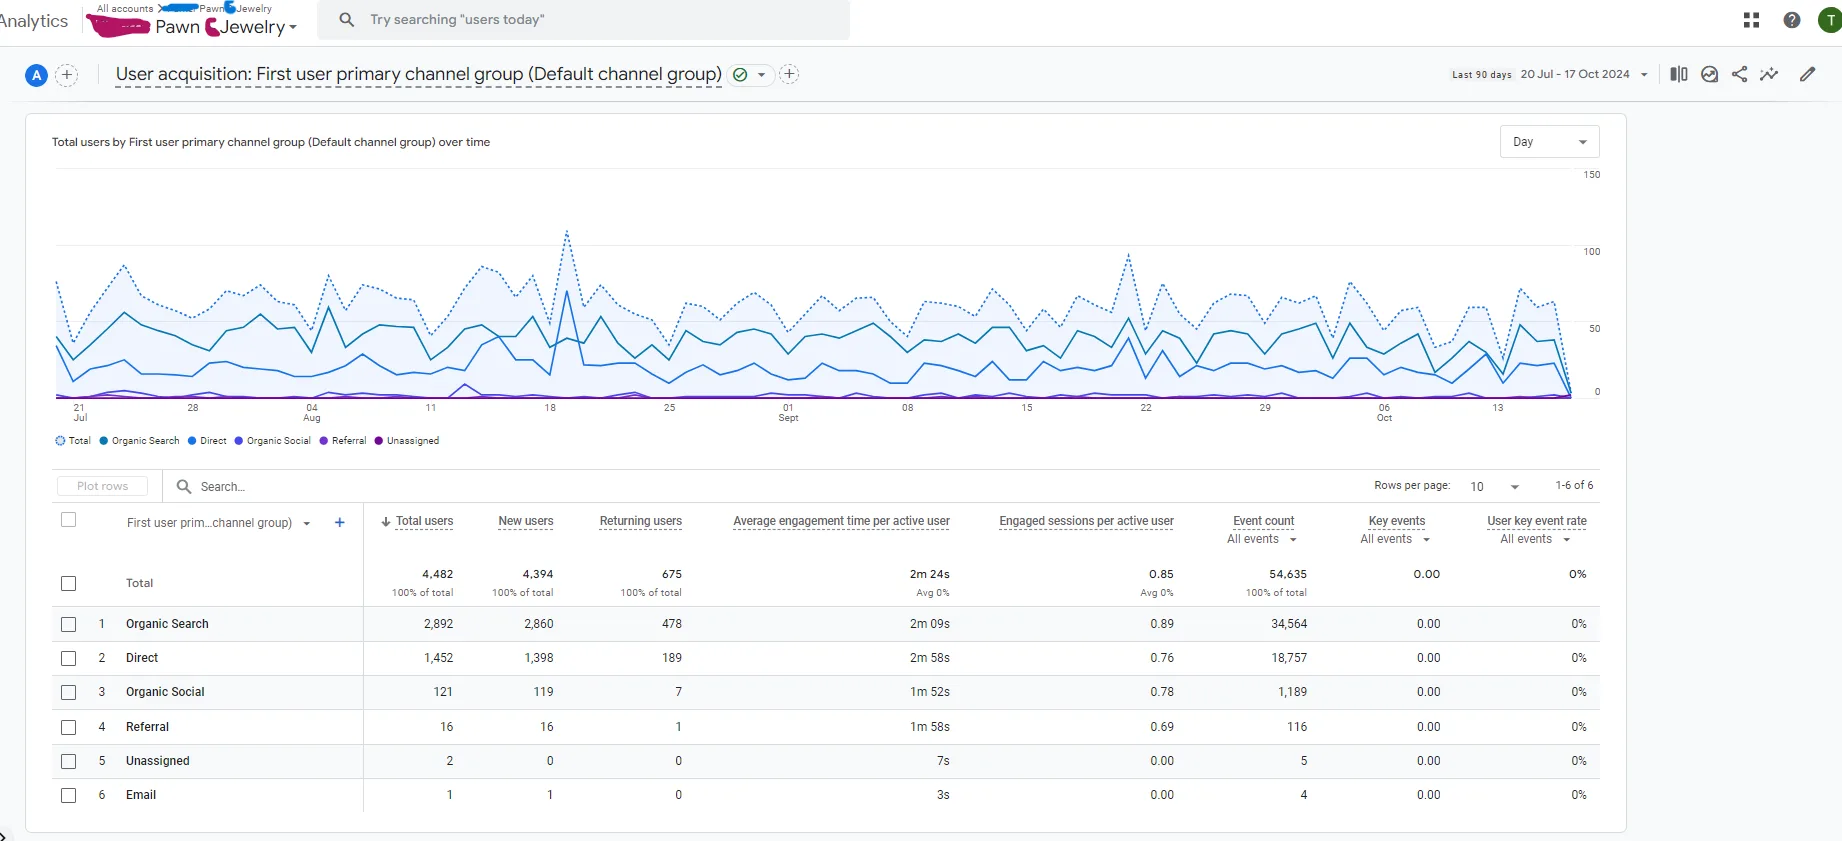Open the Day granularity dropdown
This screenshot has width=1842, height=841.
[1549, 142]
